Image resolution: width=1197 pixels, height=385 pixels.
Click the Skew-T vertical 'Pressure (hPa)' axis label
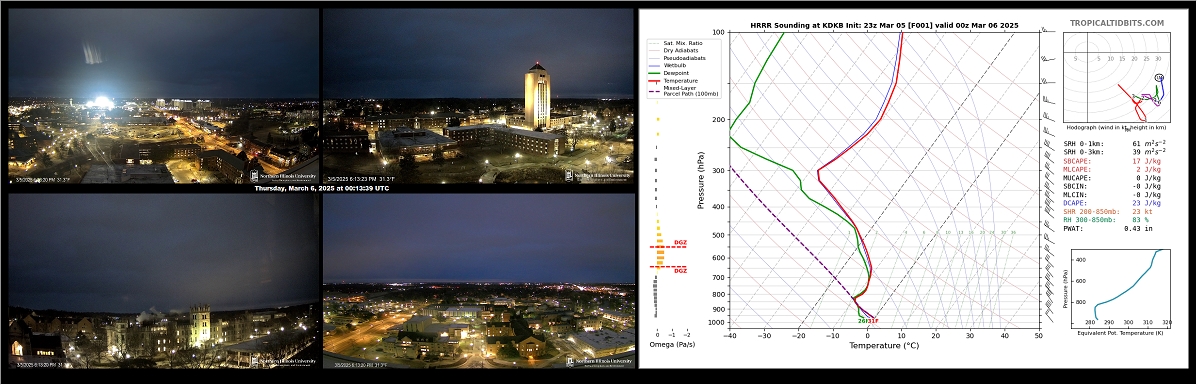pyautogui.click(x=701, y=180)
